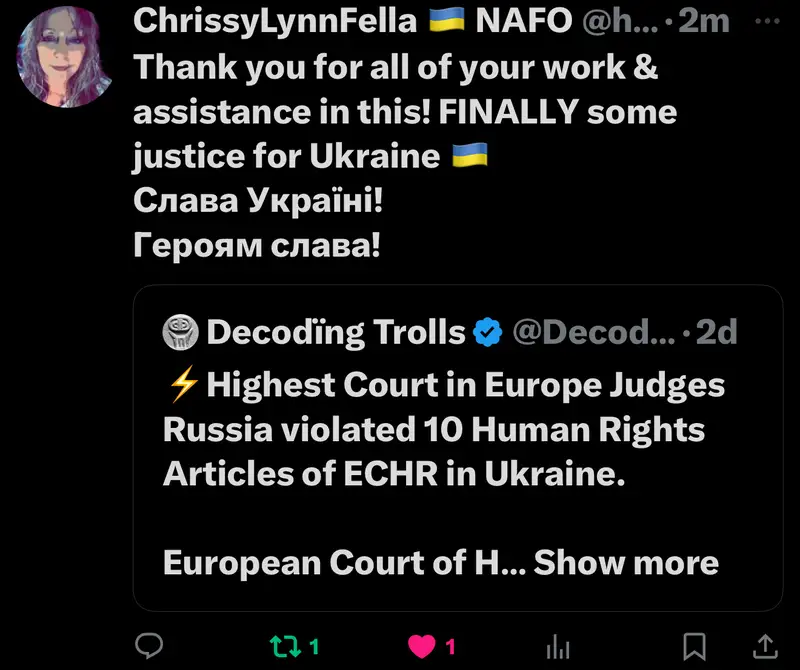Open the ChrissyLynnFella NAFO display name
This screenshot has height=670, width=800.
[353, 21]
